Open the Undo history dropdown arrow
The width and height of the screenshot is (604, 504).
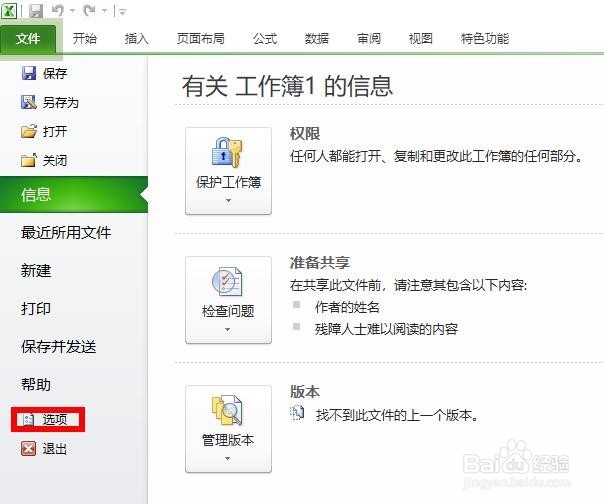pyautogui.click(x=72, y=11)
